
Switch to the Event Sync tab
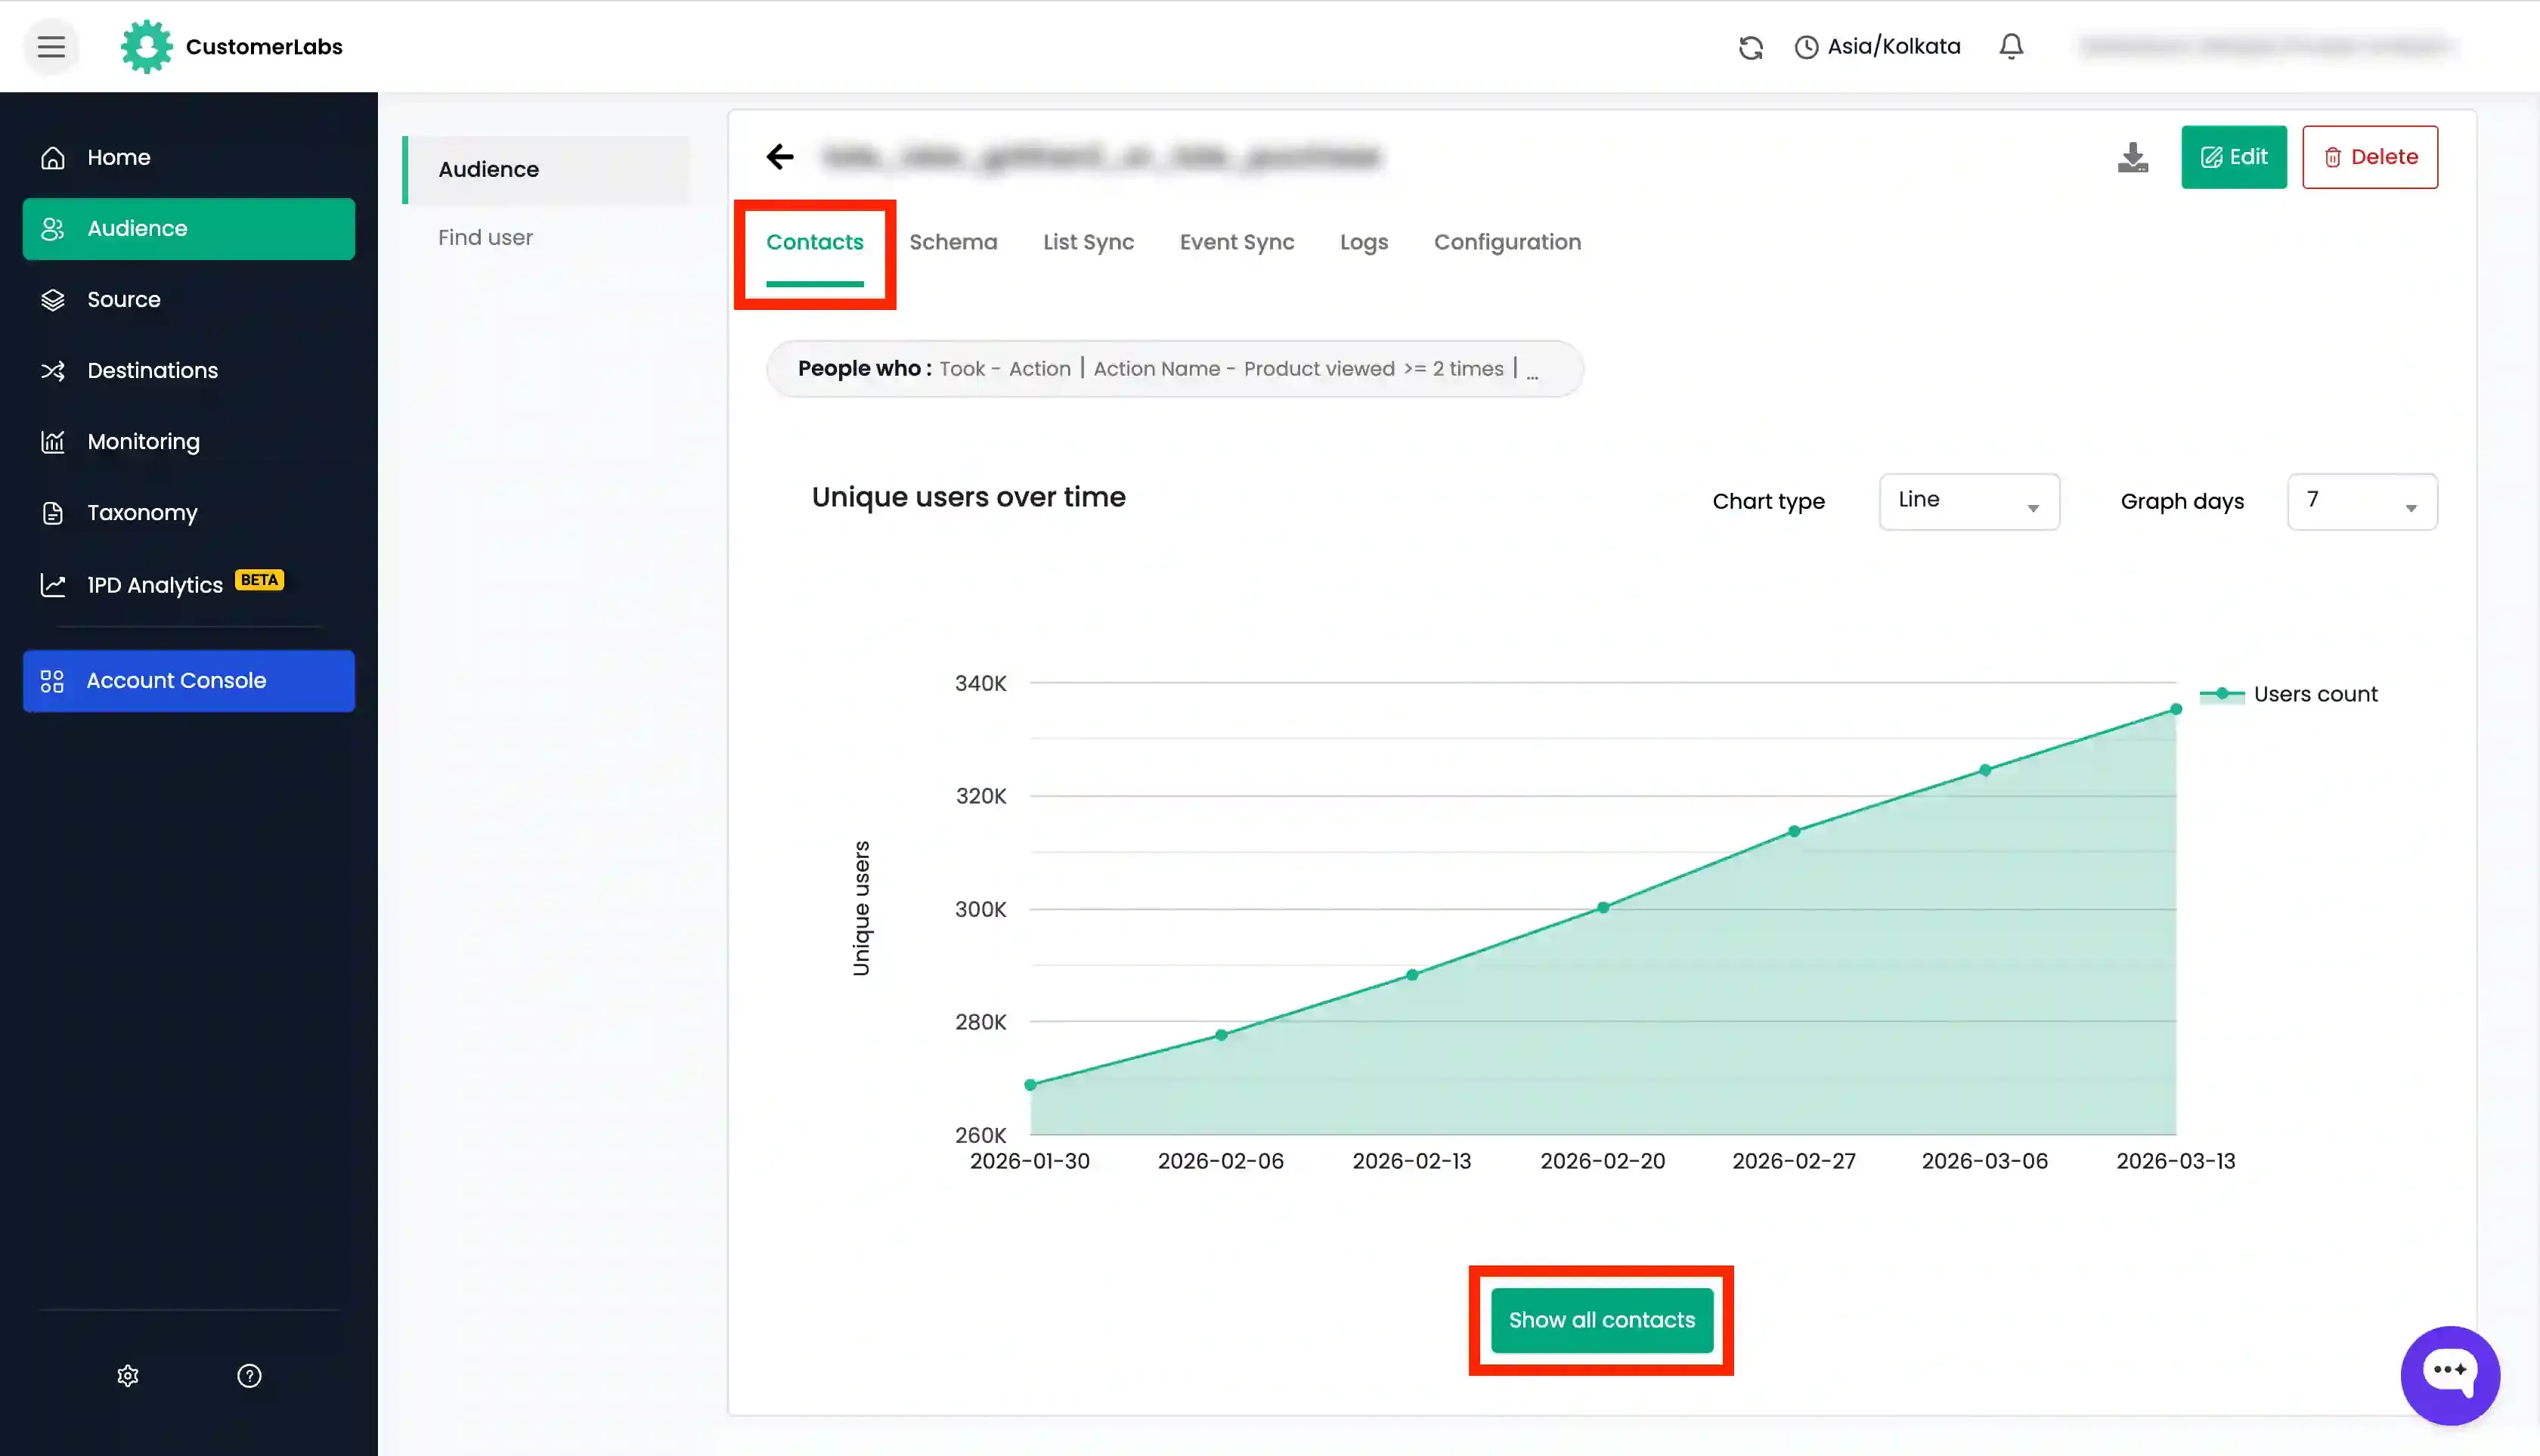tap(1236, 242)
